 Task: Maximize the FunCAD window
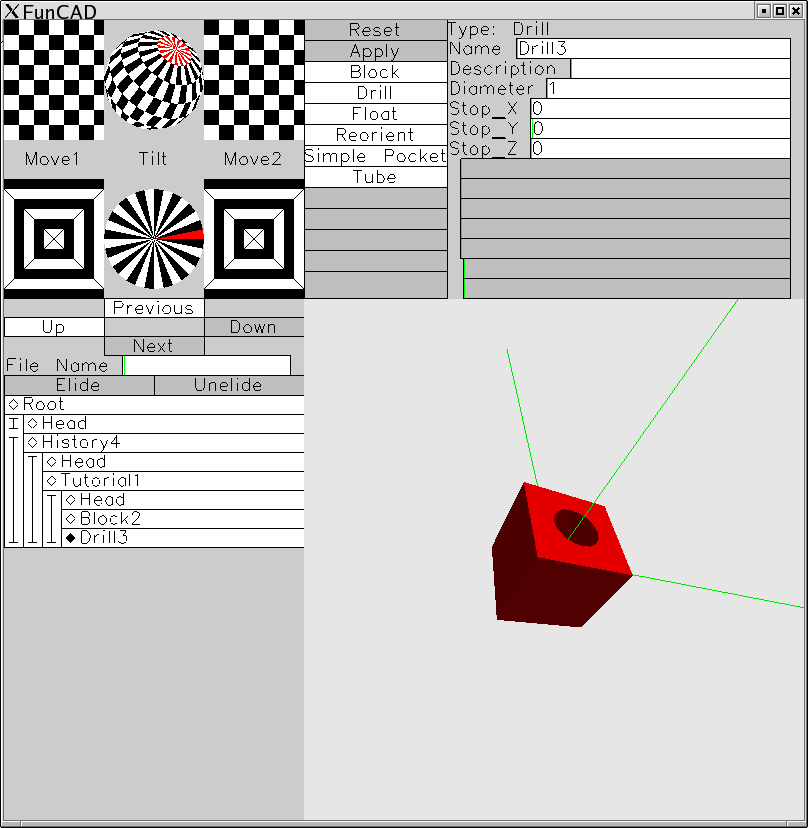click(779, 11)
